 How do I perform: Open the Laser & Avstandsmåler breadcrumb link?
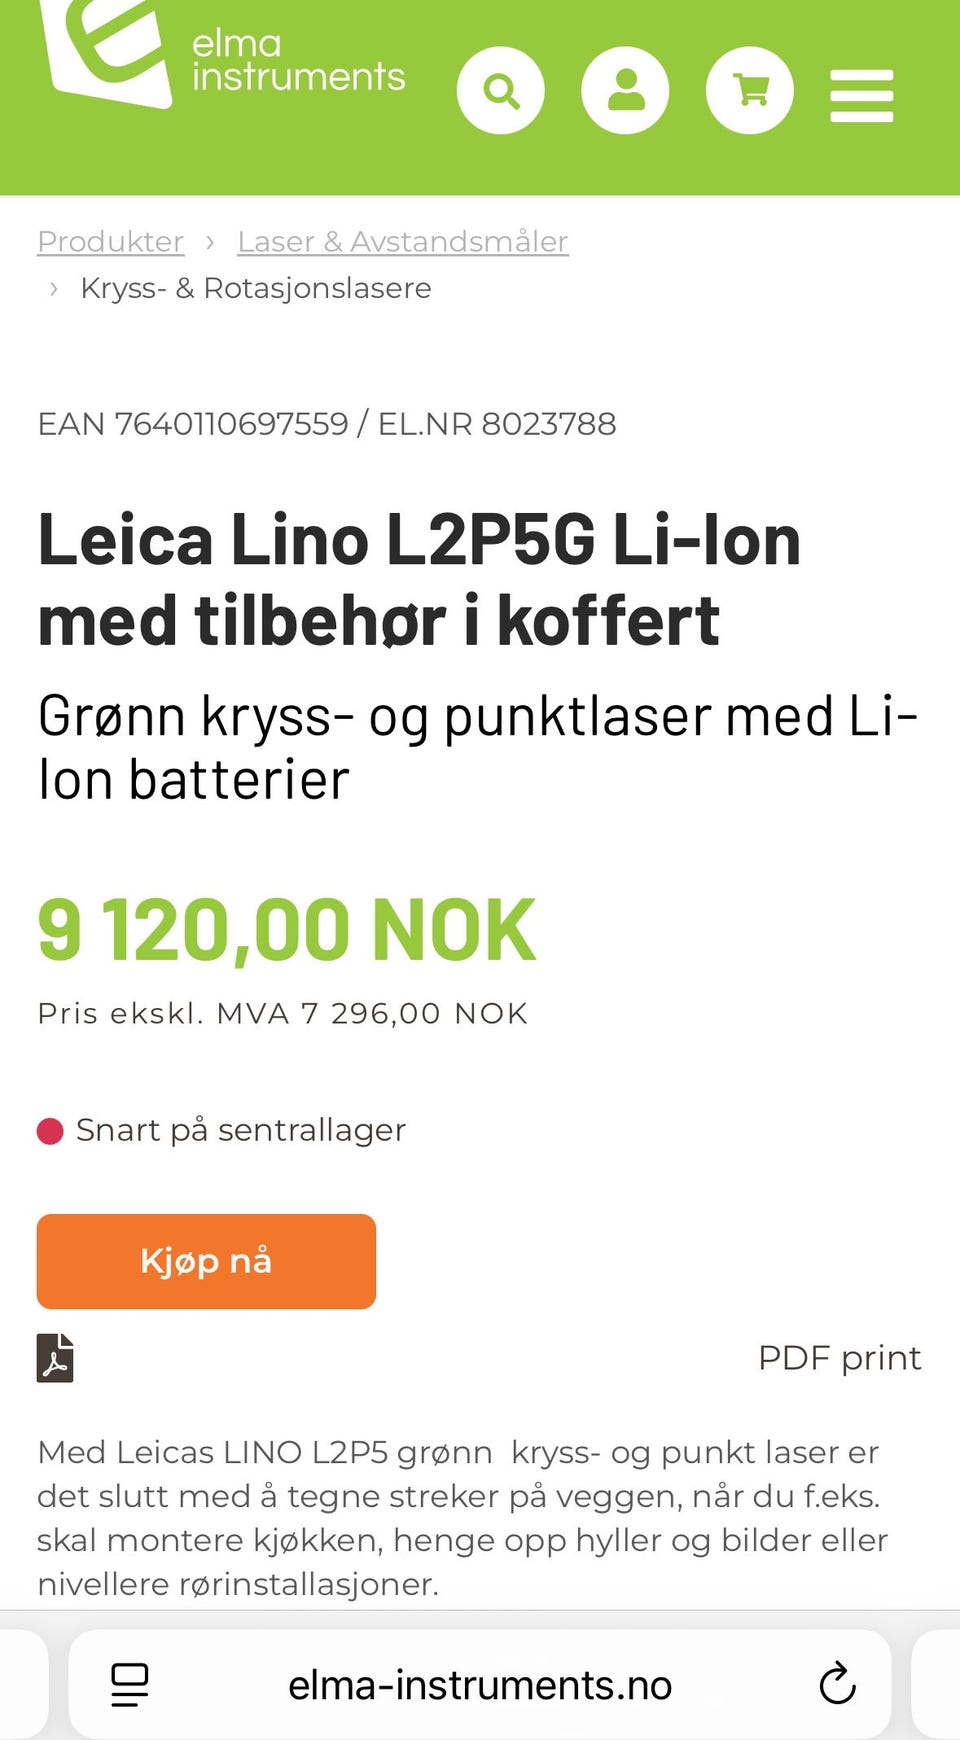[x=403, y=242]
